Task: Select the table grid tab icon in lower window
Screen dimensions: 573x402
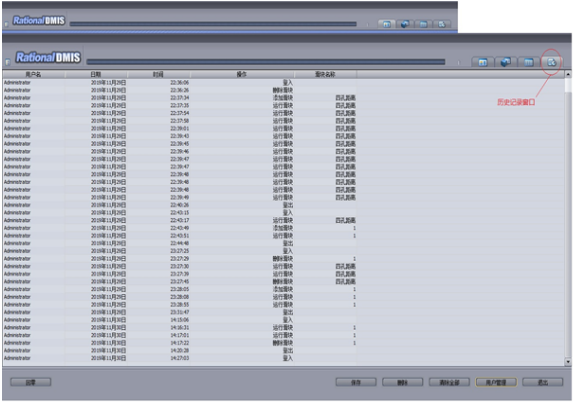Action: click(x=528, y=62)
